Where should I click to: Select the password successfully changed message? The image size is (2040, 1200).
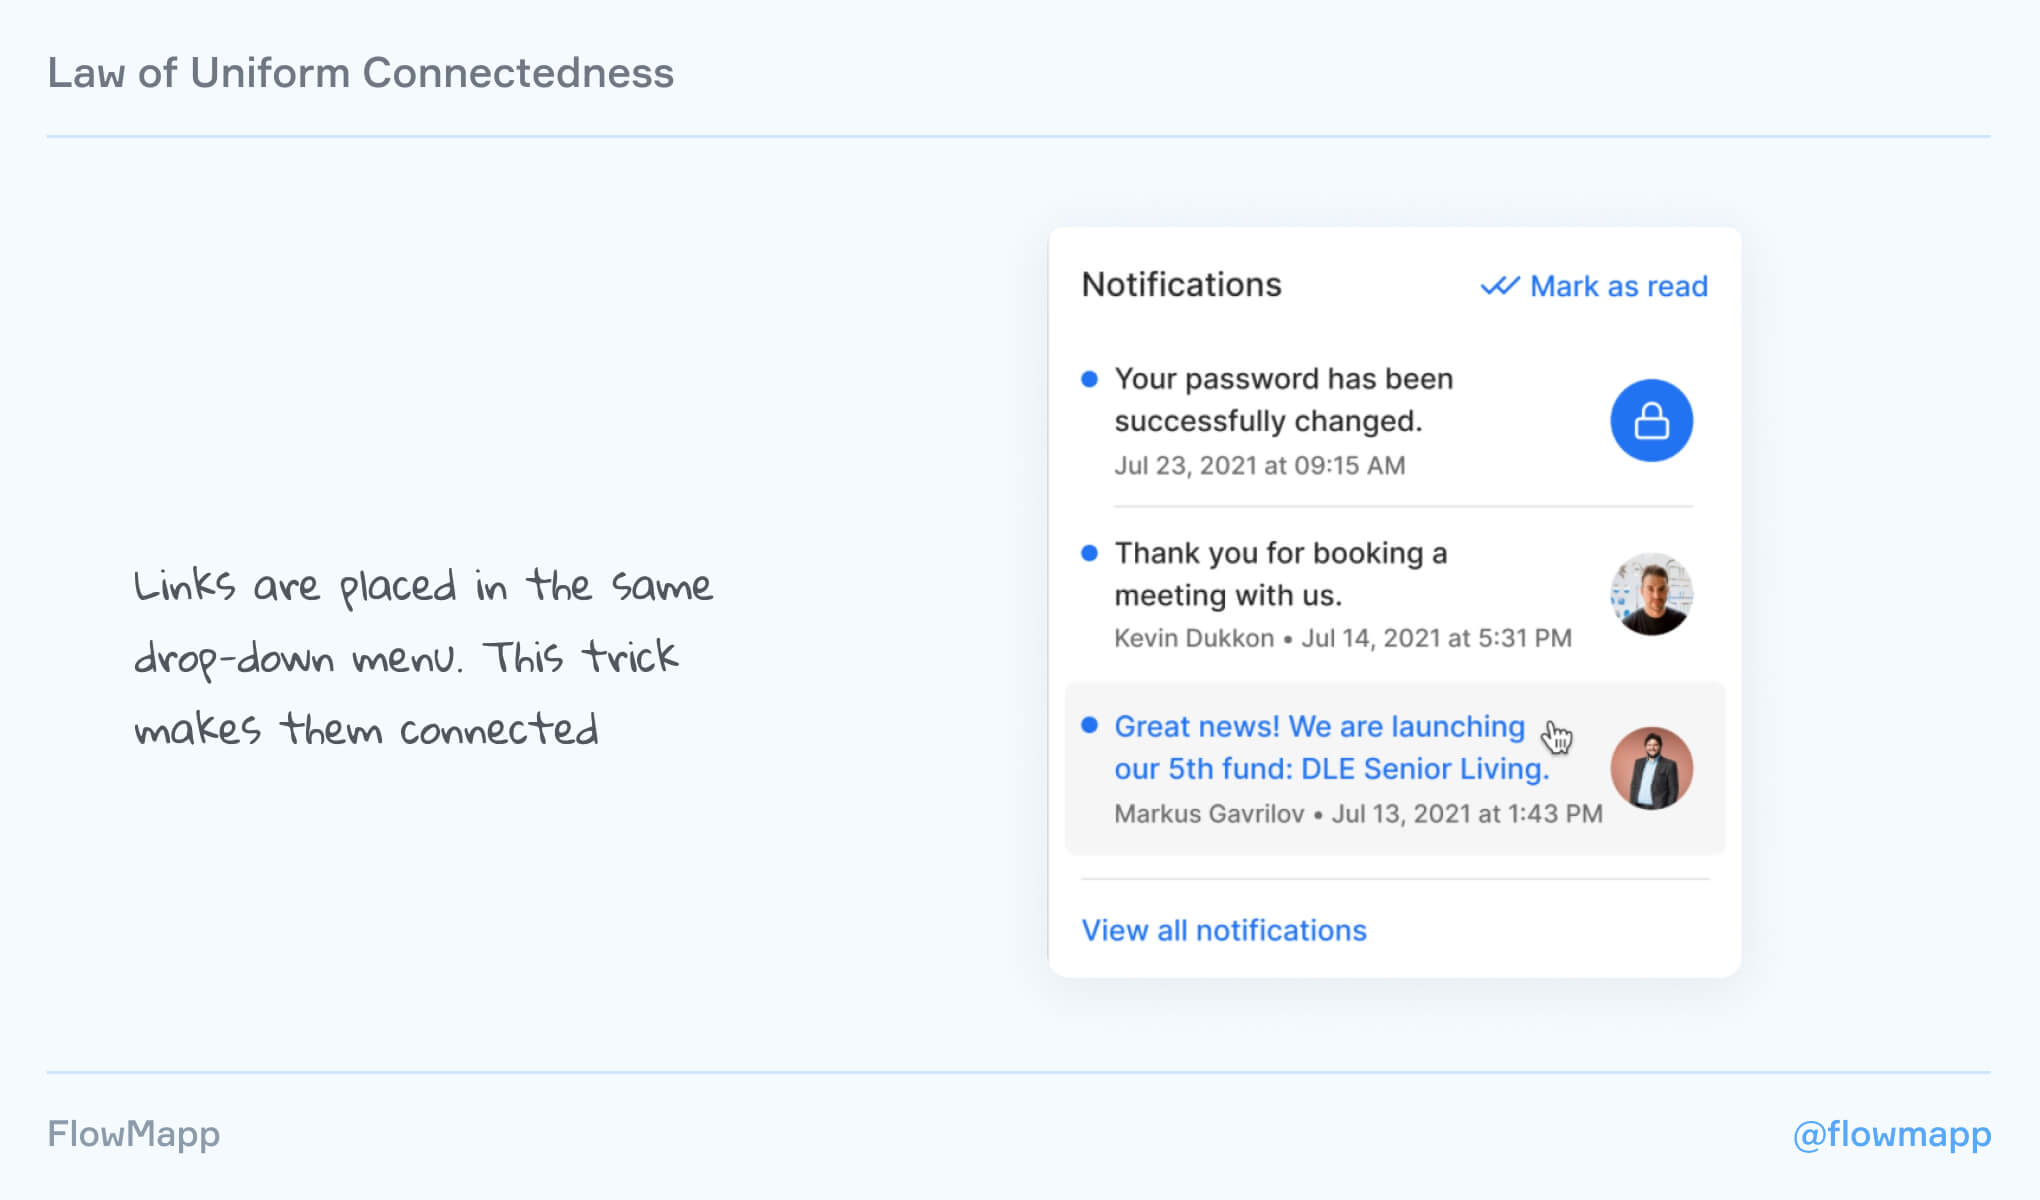(x=1283, y=400)
